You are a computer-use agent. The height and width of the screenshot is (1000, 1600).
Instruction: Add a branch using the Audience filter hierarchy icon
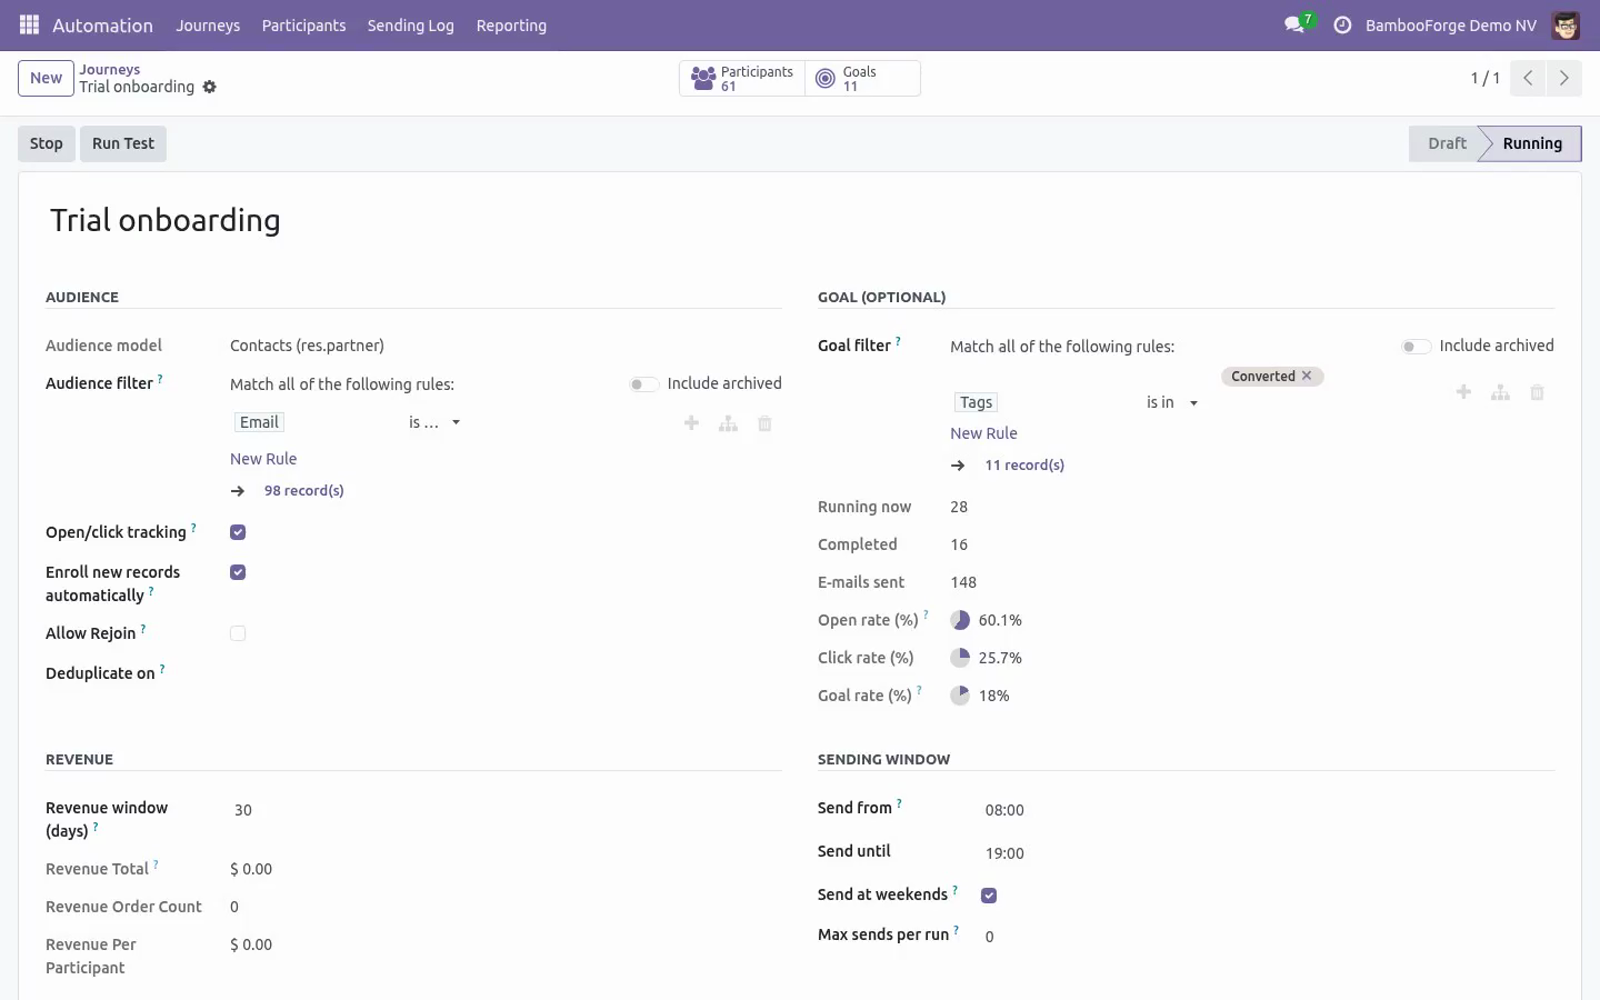(728, 424)
